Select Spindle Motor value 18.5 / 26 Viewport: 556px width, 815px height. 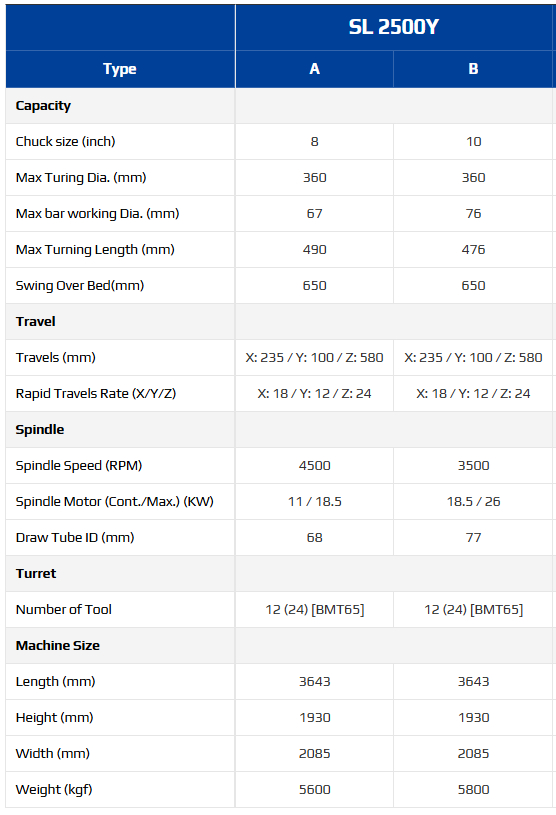(473, 502)
